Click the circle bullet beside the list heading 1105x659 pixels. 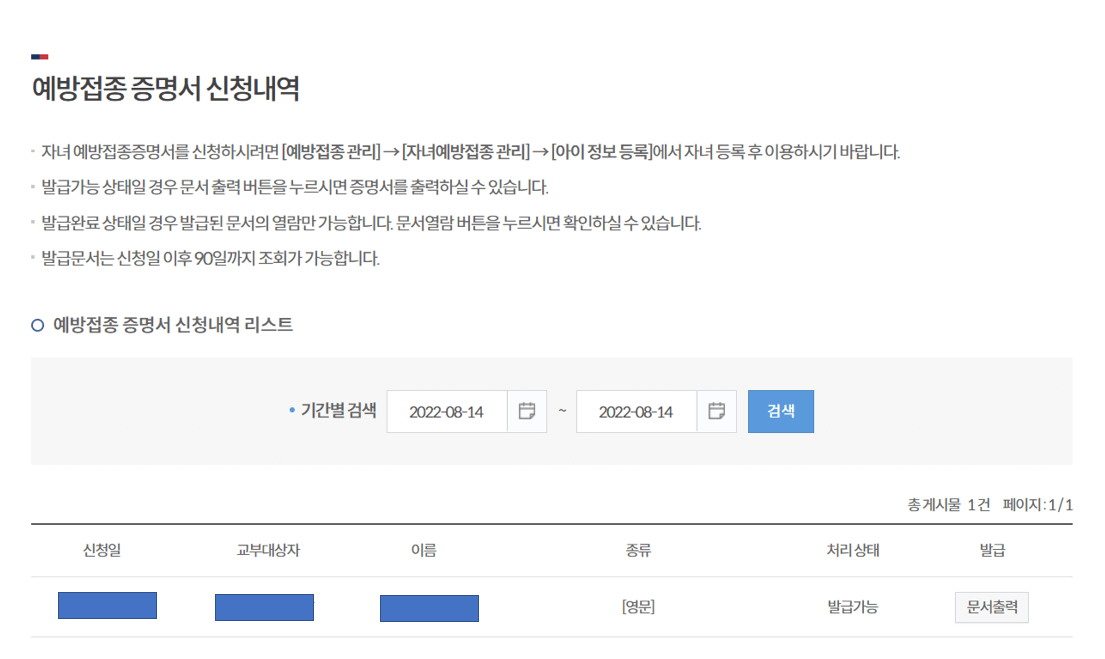tap(37, 325)
